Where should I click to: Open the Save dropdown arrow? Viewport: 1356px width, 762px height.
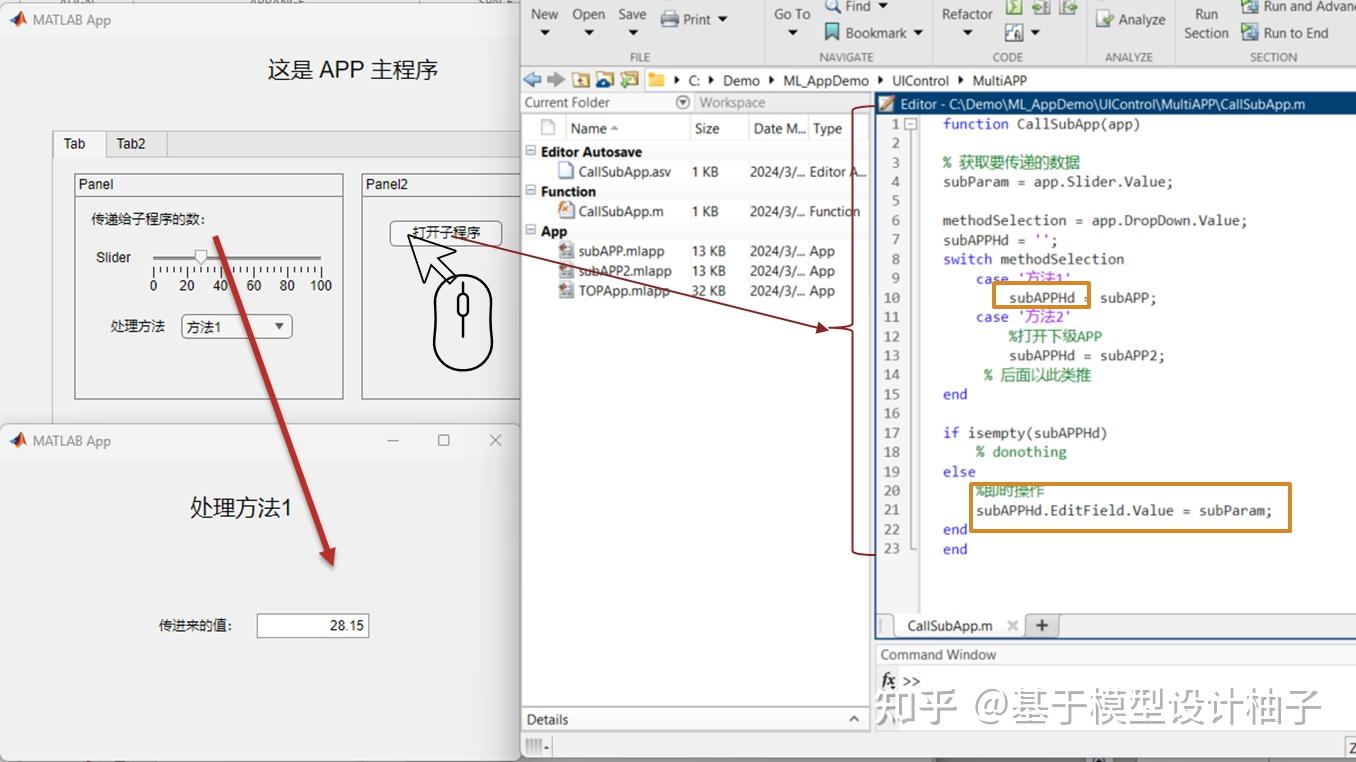(632, 32)
